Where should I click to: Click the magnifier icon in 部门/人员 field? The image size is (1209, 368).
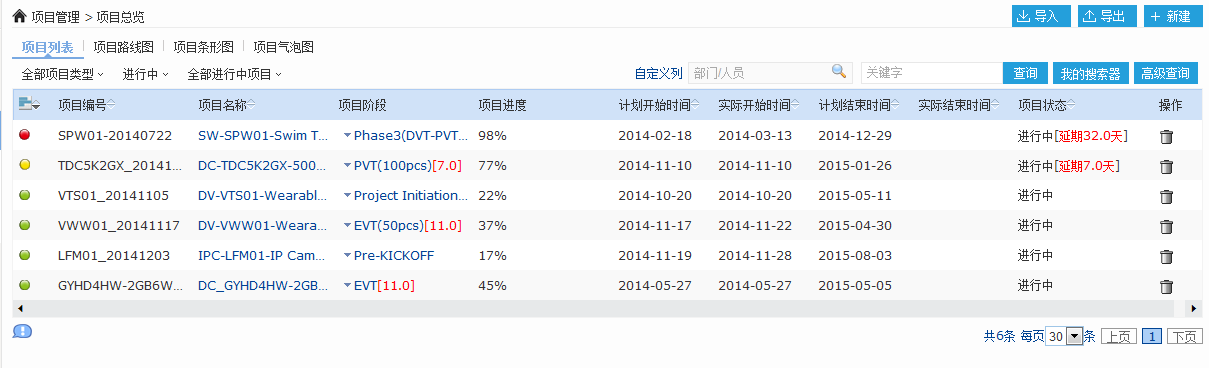click(x=839, y=72)
